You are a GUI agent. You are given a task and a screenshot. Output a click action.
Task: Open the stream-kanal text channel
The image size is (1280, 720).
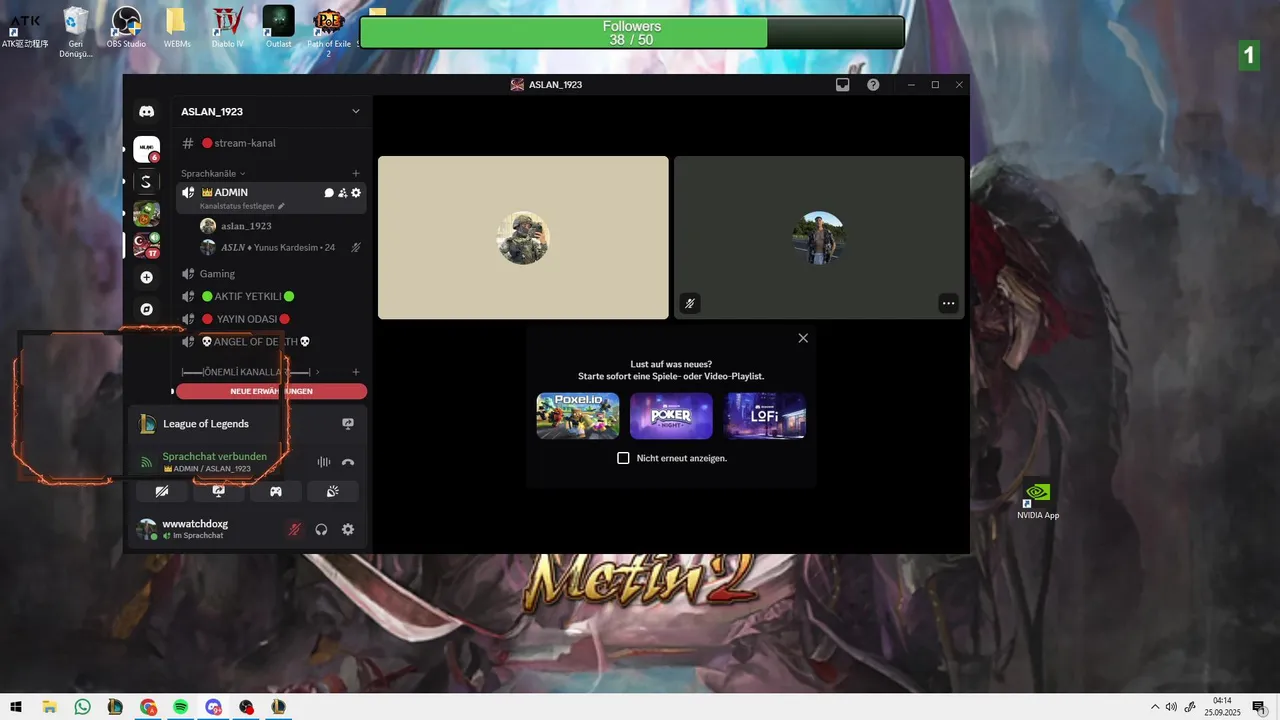(x=271, y=143)
